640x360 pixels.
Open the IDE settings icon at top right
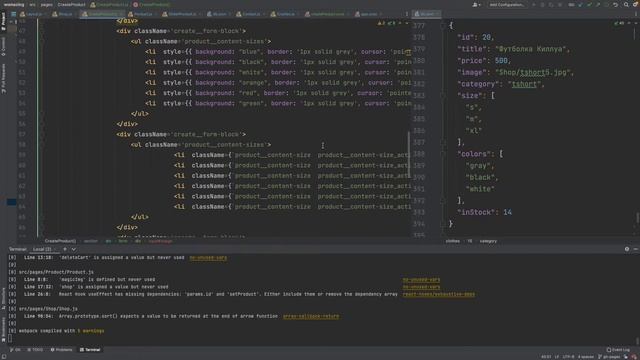[x=636, y=5]
